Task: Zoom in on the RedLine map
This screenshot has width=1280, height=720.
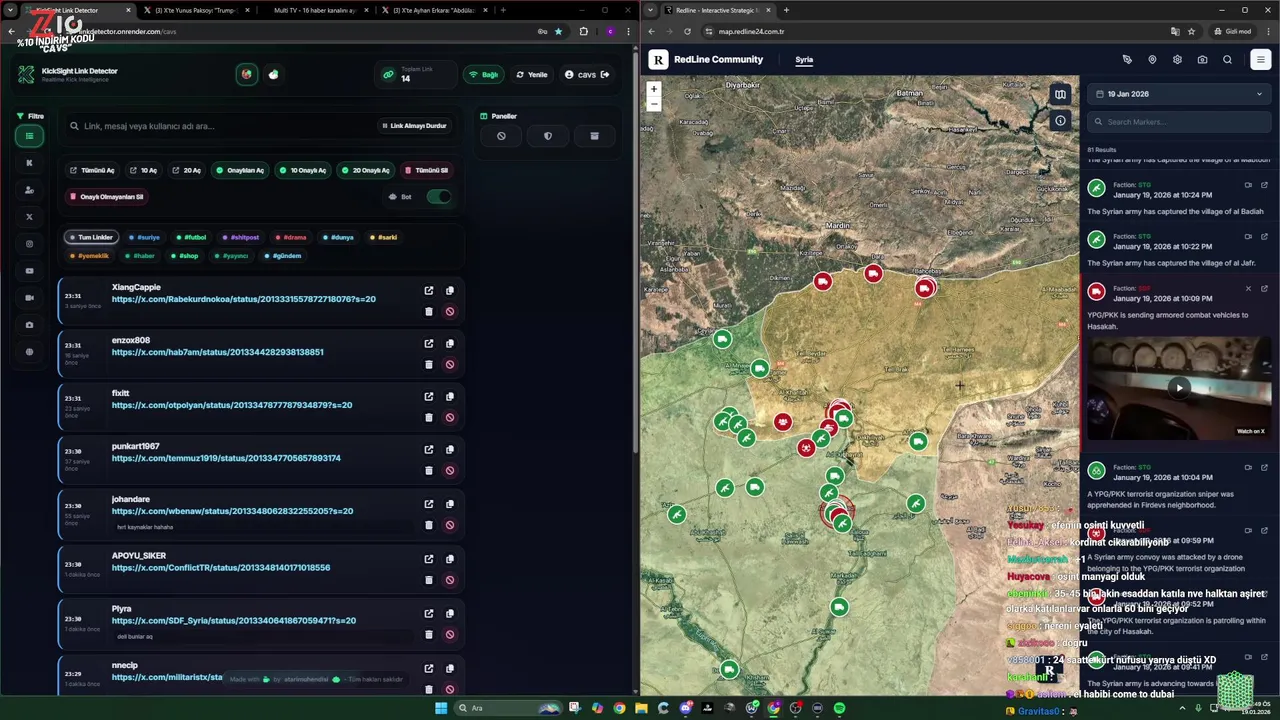Action: pos(654,89)
